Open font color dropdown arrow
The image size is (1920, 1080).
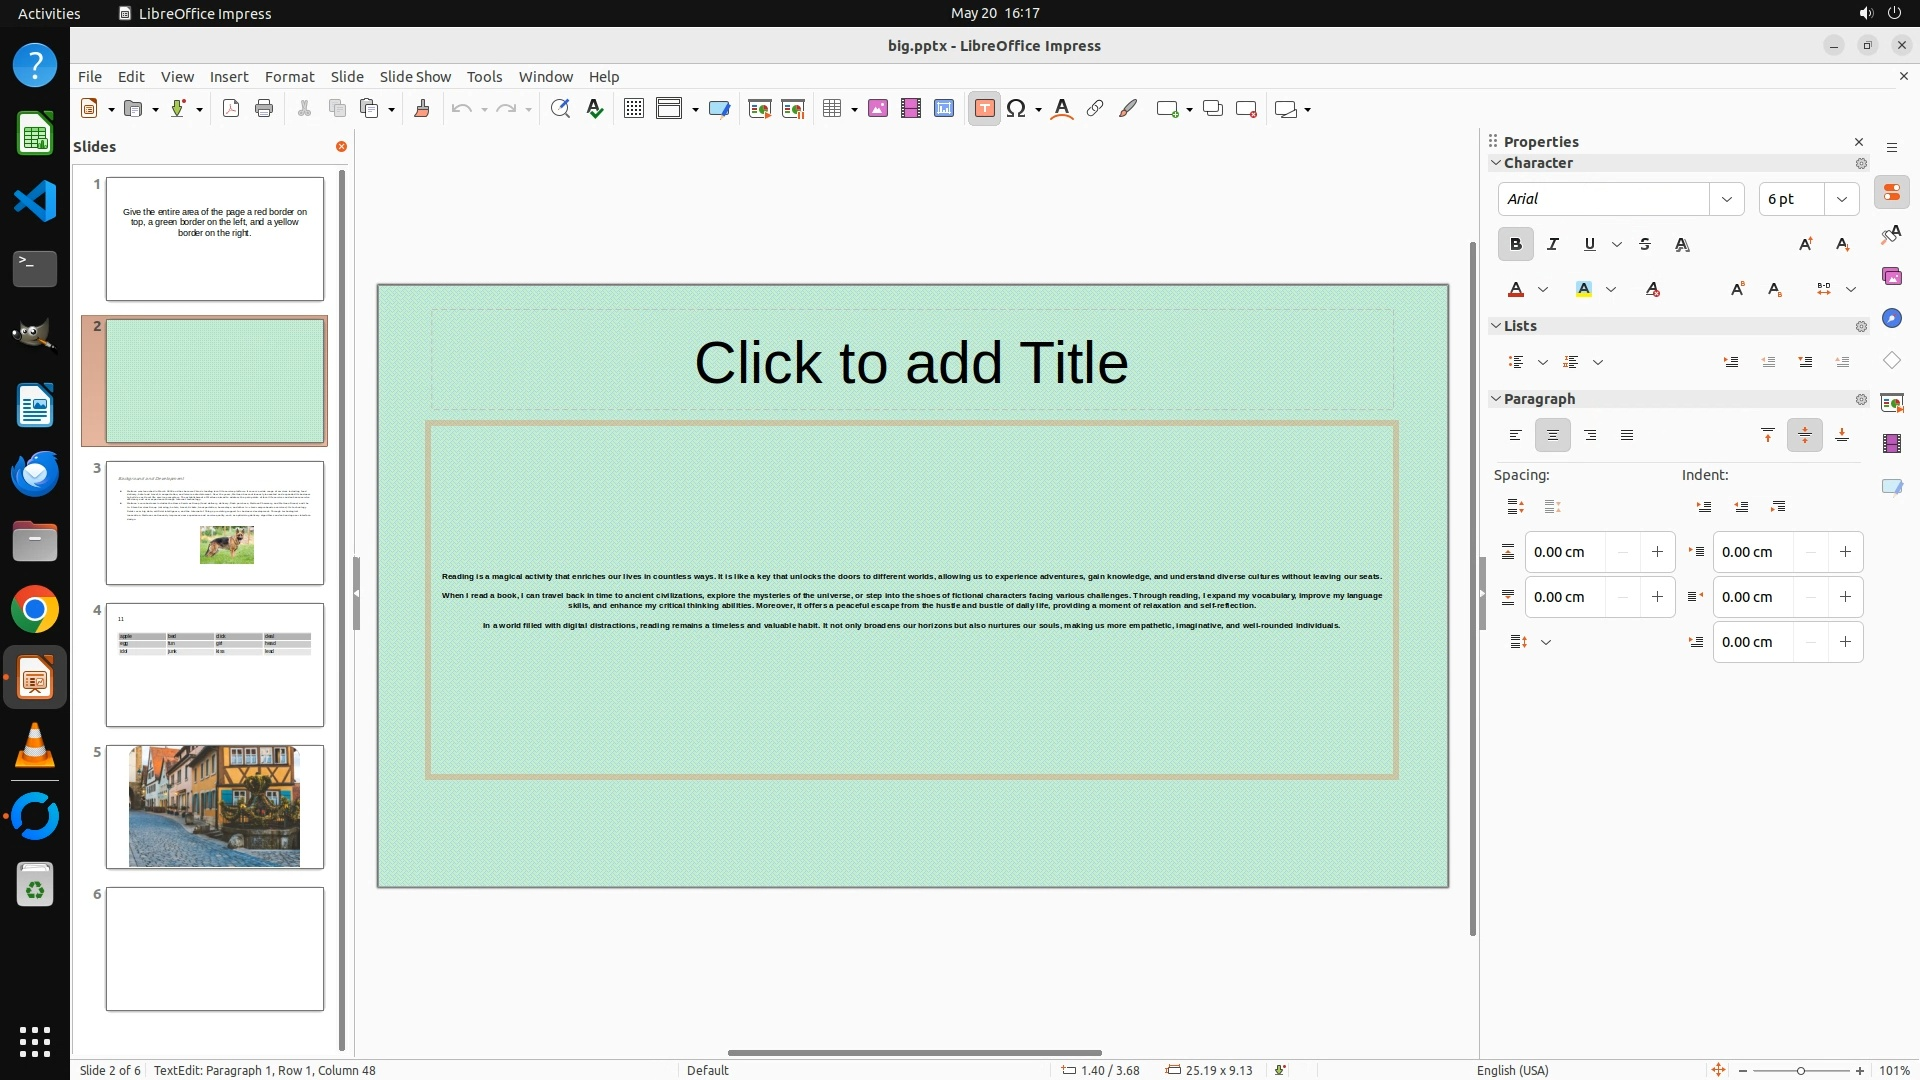(1543, 290)
